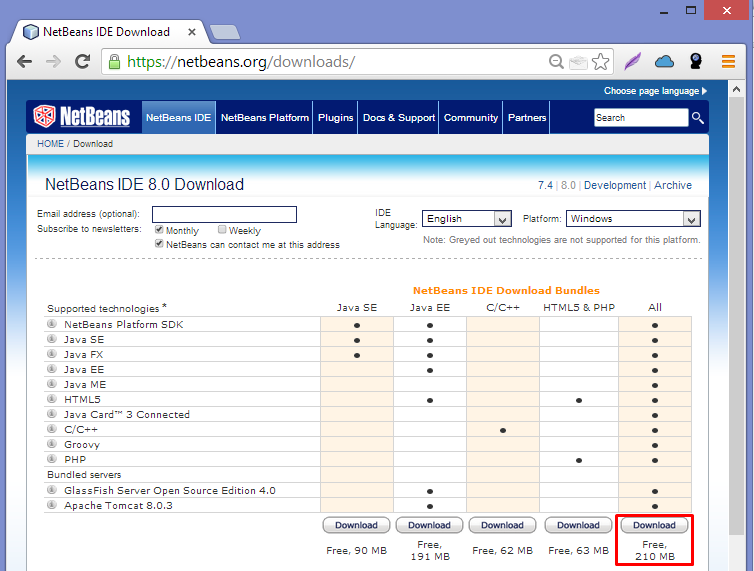
Task: Open the Partners nav tab
Action: [527, 117]
